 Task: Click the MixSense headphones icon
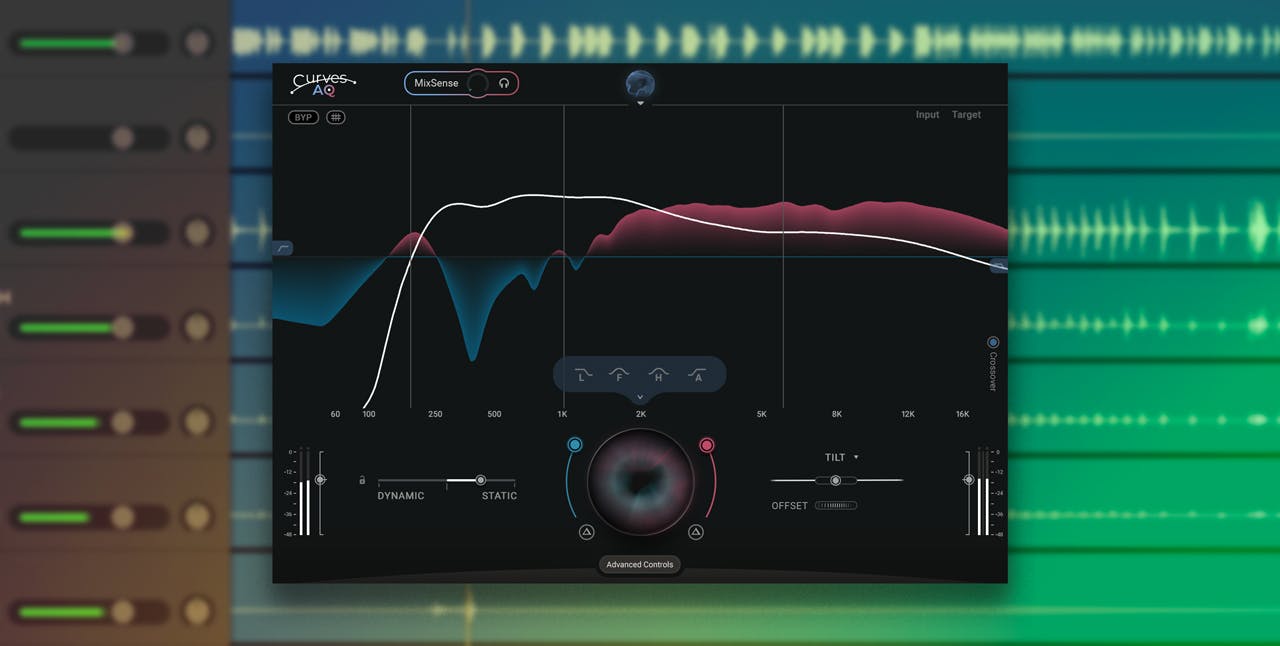click(x=504, y=83)
